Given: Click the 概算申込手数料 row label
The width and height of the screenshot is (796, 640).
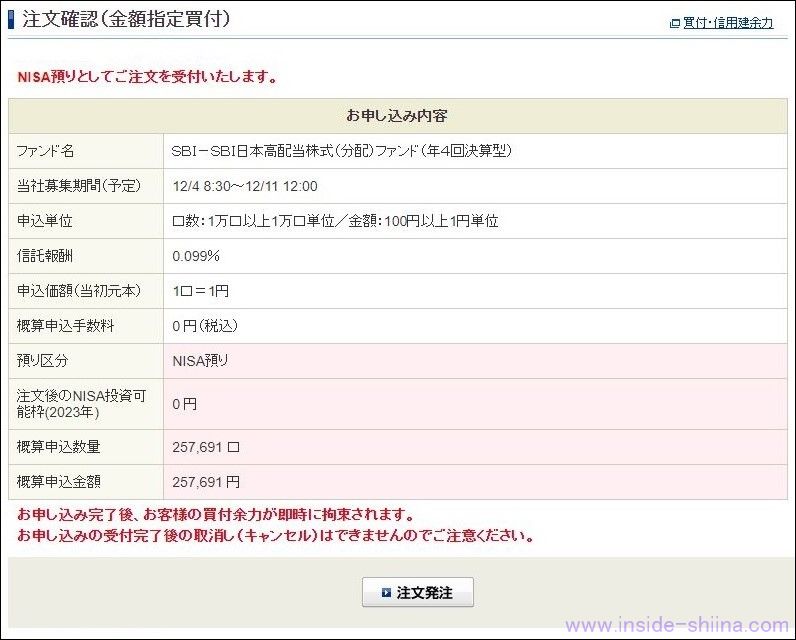Looking at the screenshot, I should pos(65,326).
